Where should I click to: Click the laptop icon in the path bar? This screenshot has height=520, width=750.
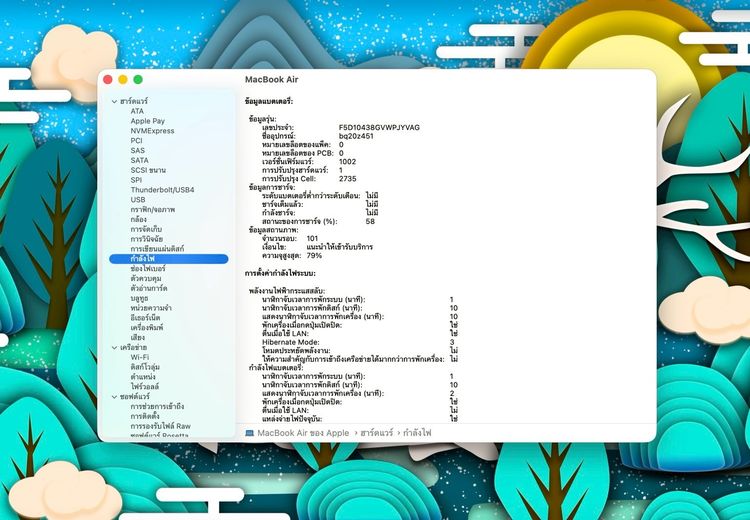(250, 433)
